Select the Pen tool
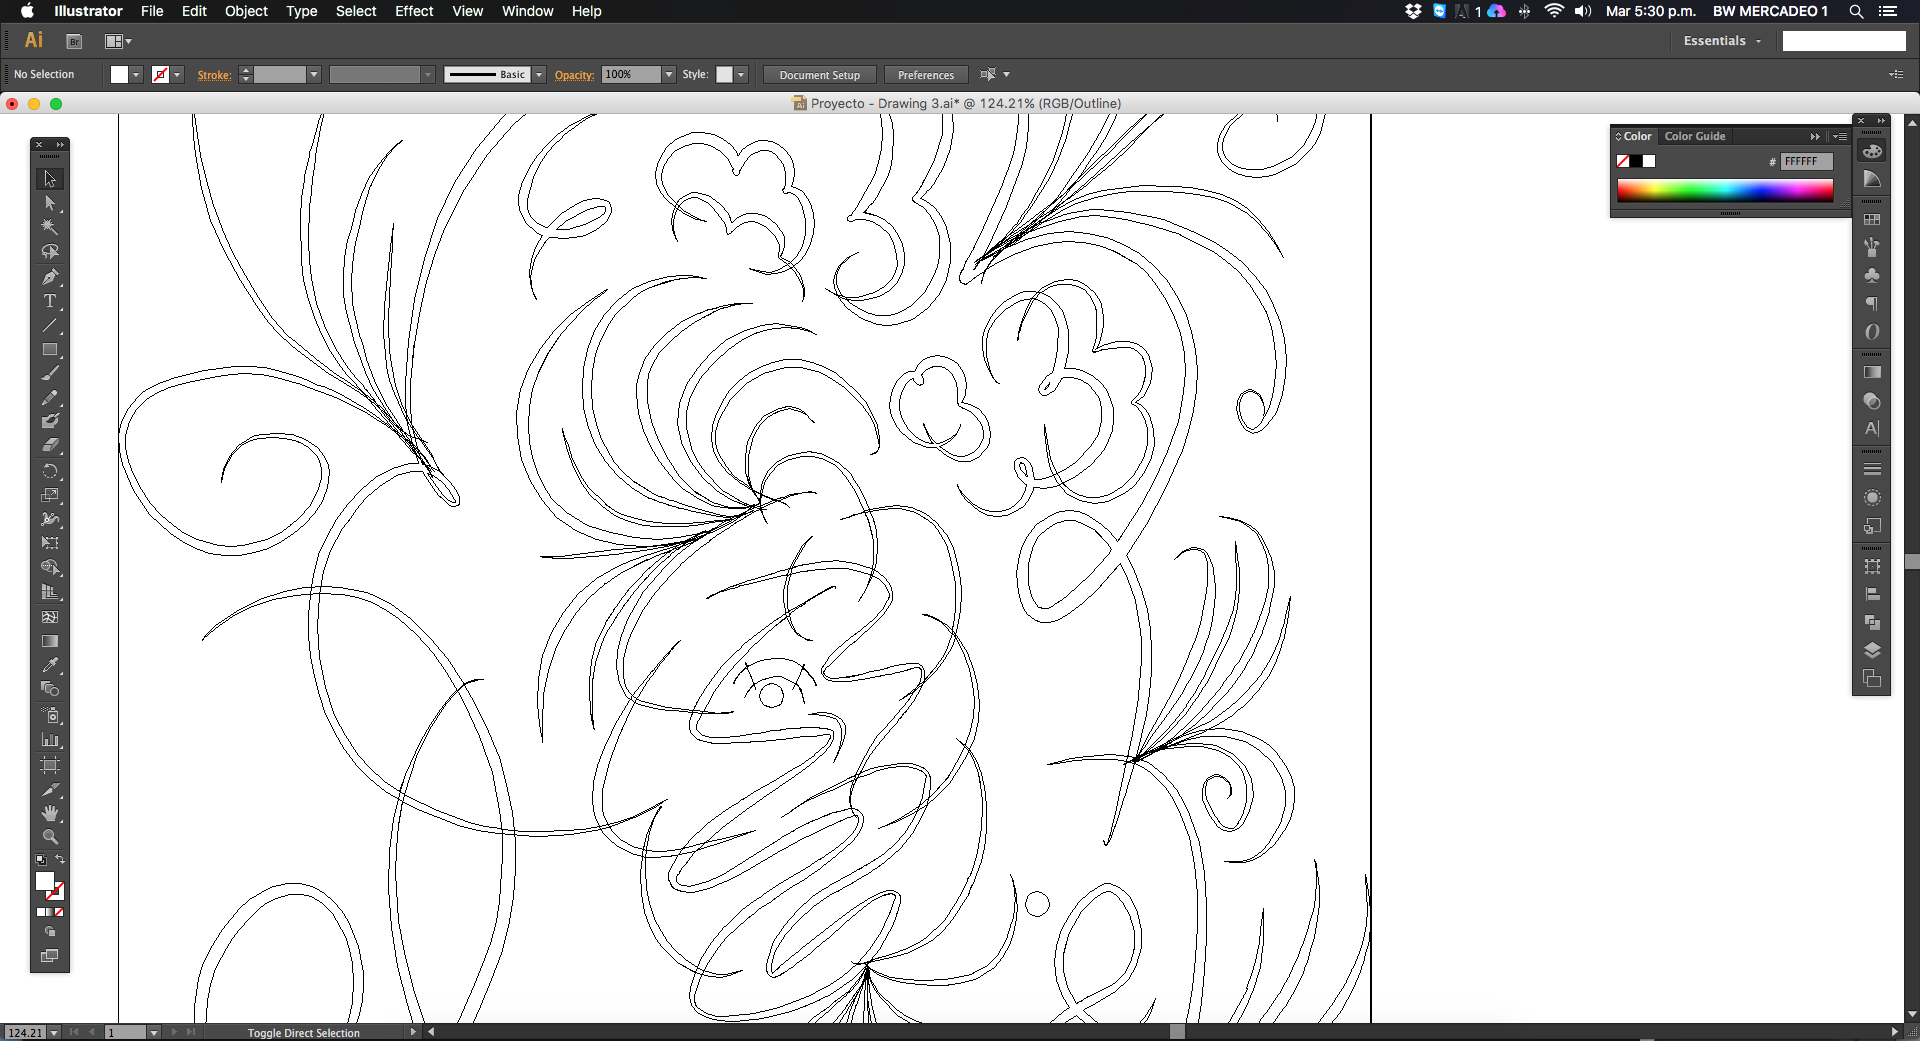The height and width of the screenshot is (1041, 1920). tap(49, 277)
